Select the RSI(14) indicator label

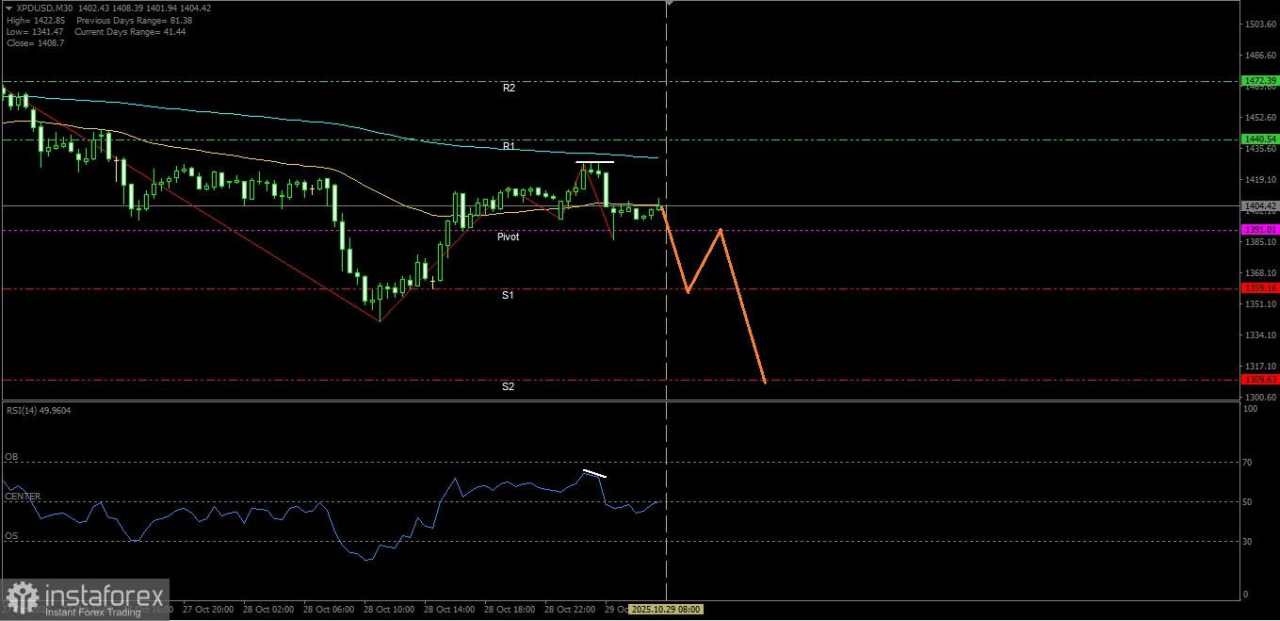[x=38, y=410]
